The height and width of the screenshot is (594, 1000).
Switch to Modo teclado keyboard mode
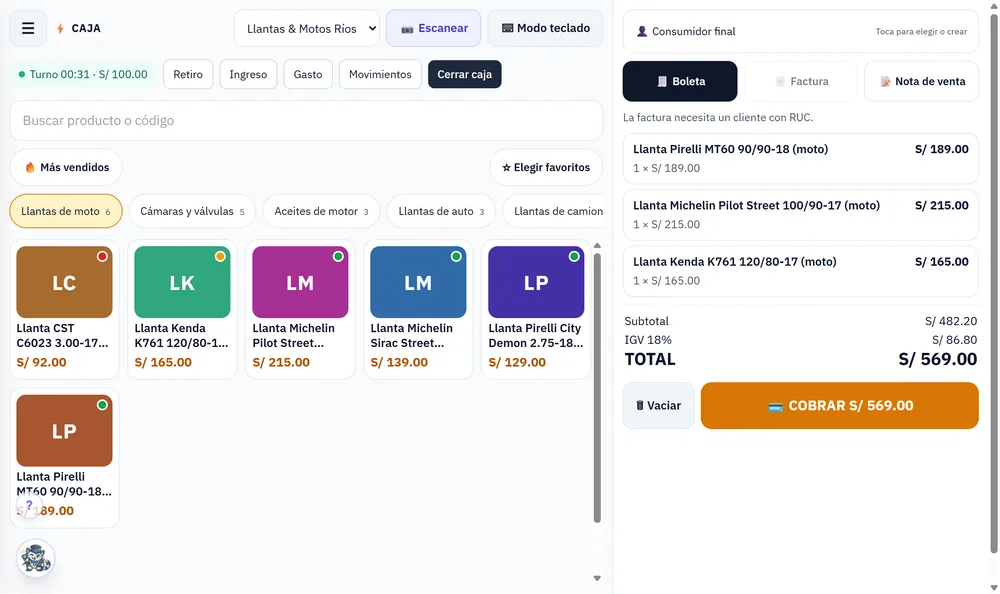pos(545,28)
